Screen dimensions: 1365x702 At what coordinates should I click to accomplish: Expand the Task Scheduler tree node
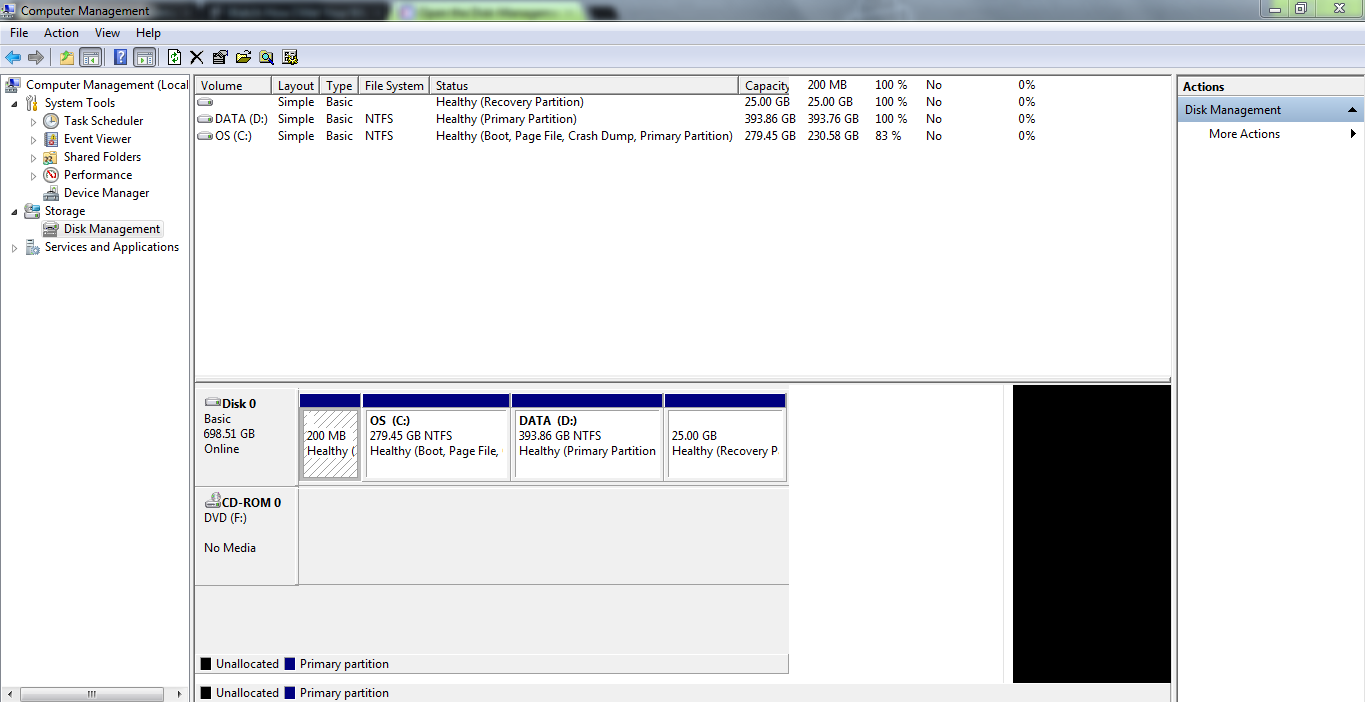[33, 121]
